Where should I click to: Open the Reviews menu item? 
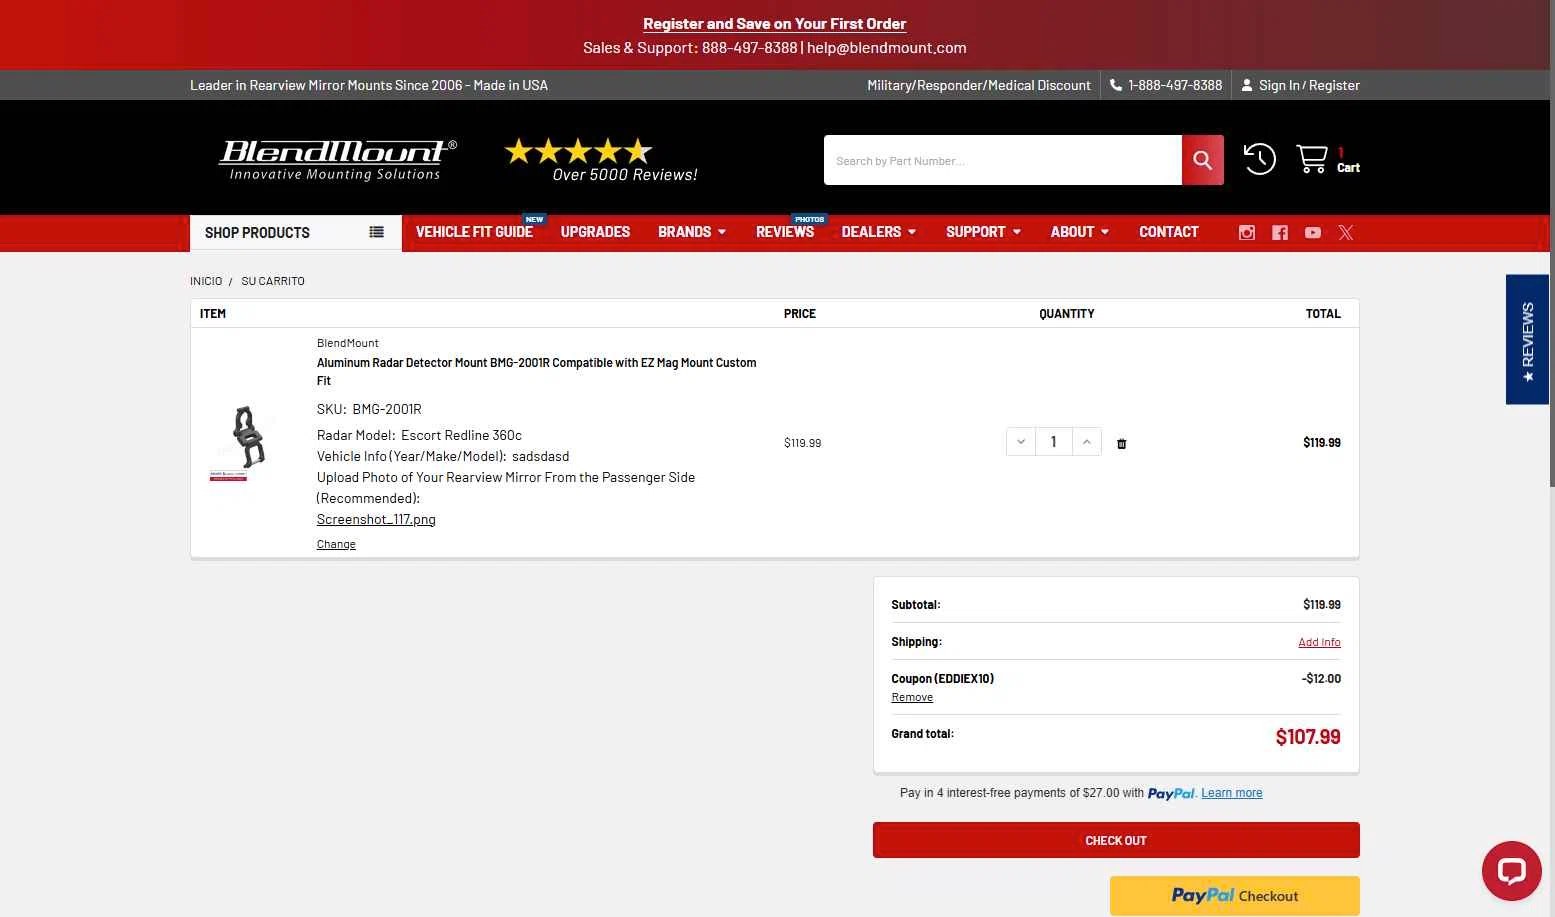785,232
